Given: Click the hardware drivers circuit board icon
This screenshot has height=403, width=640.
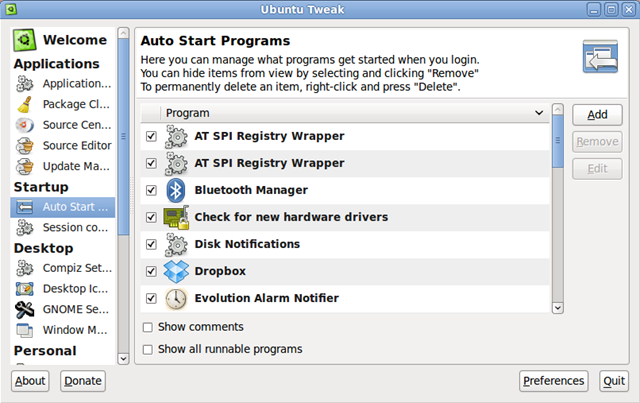Looking at the screenshot, I should [176, 217].
